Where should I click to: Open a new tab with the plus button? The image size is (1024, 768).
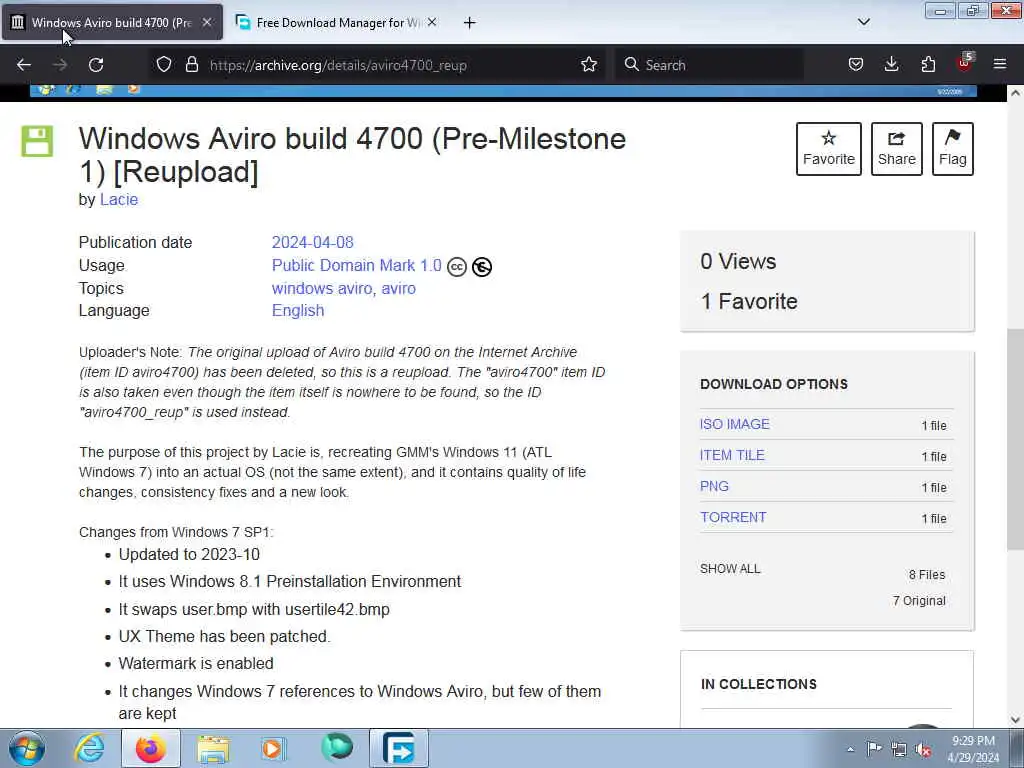(469, 23)
